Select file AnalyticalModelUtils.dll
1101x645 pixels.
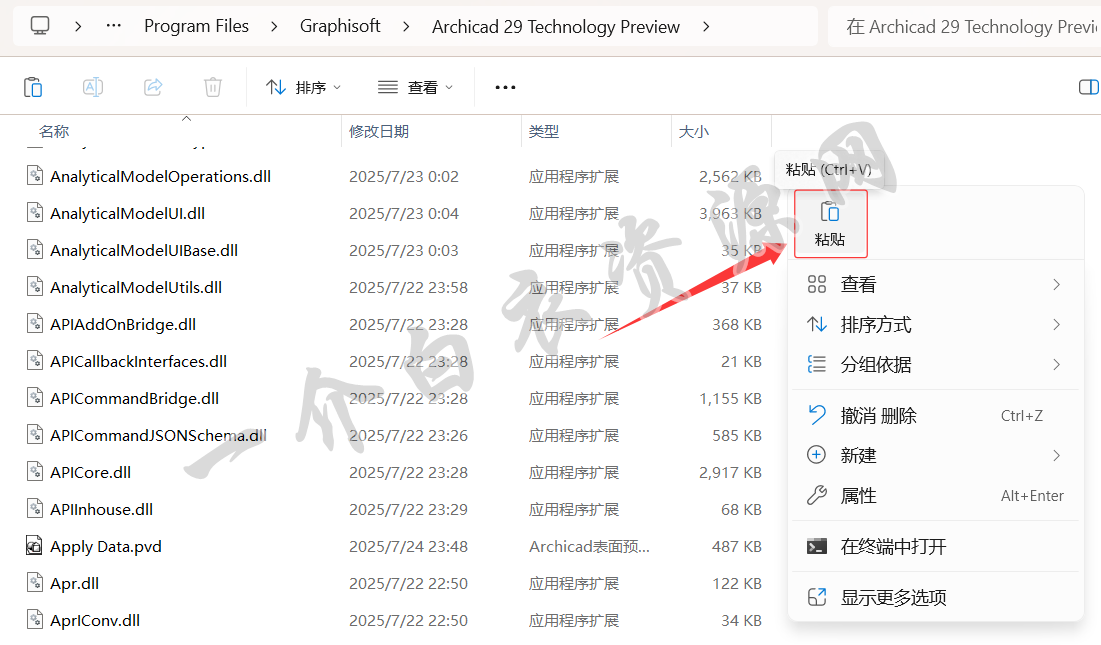pos(136,288)
